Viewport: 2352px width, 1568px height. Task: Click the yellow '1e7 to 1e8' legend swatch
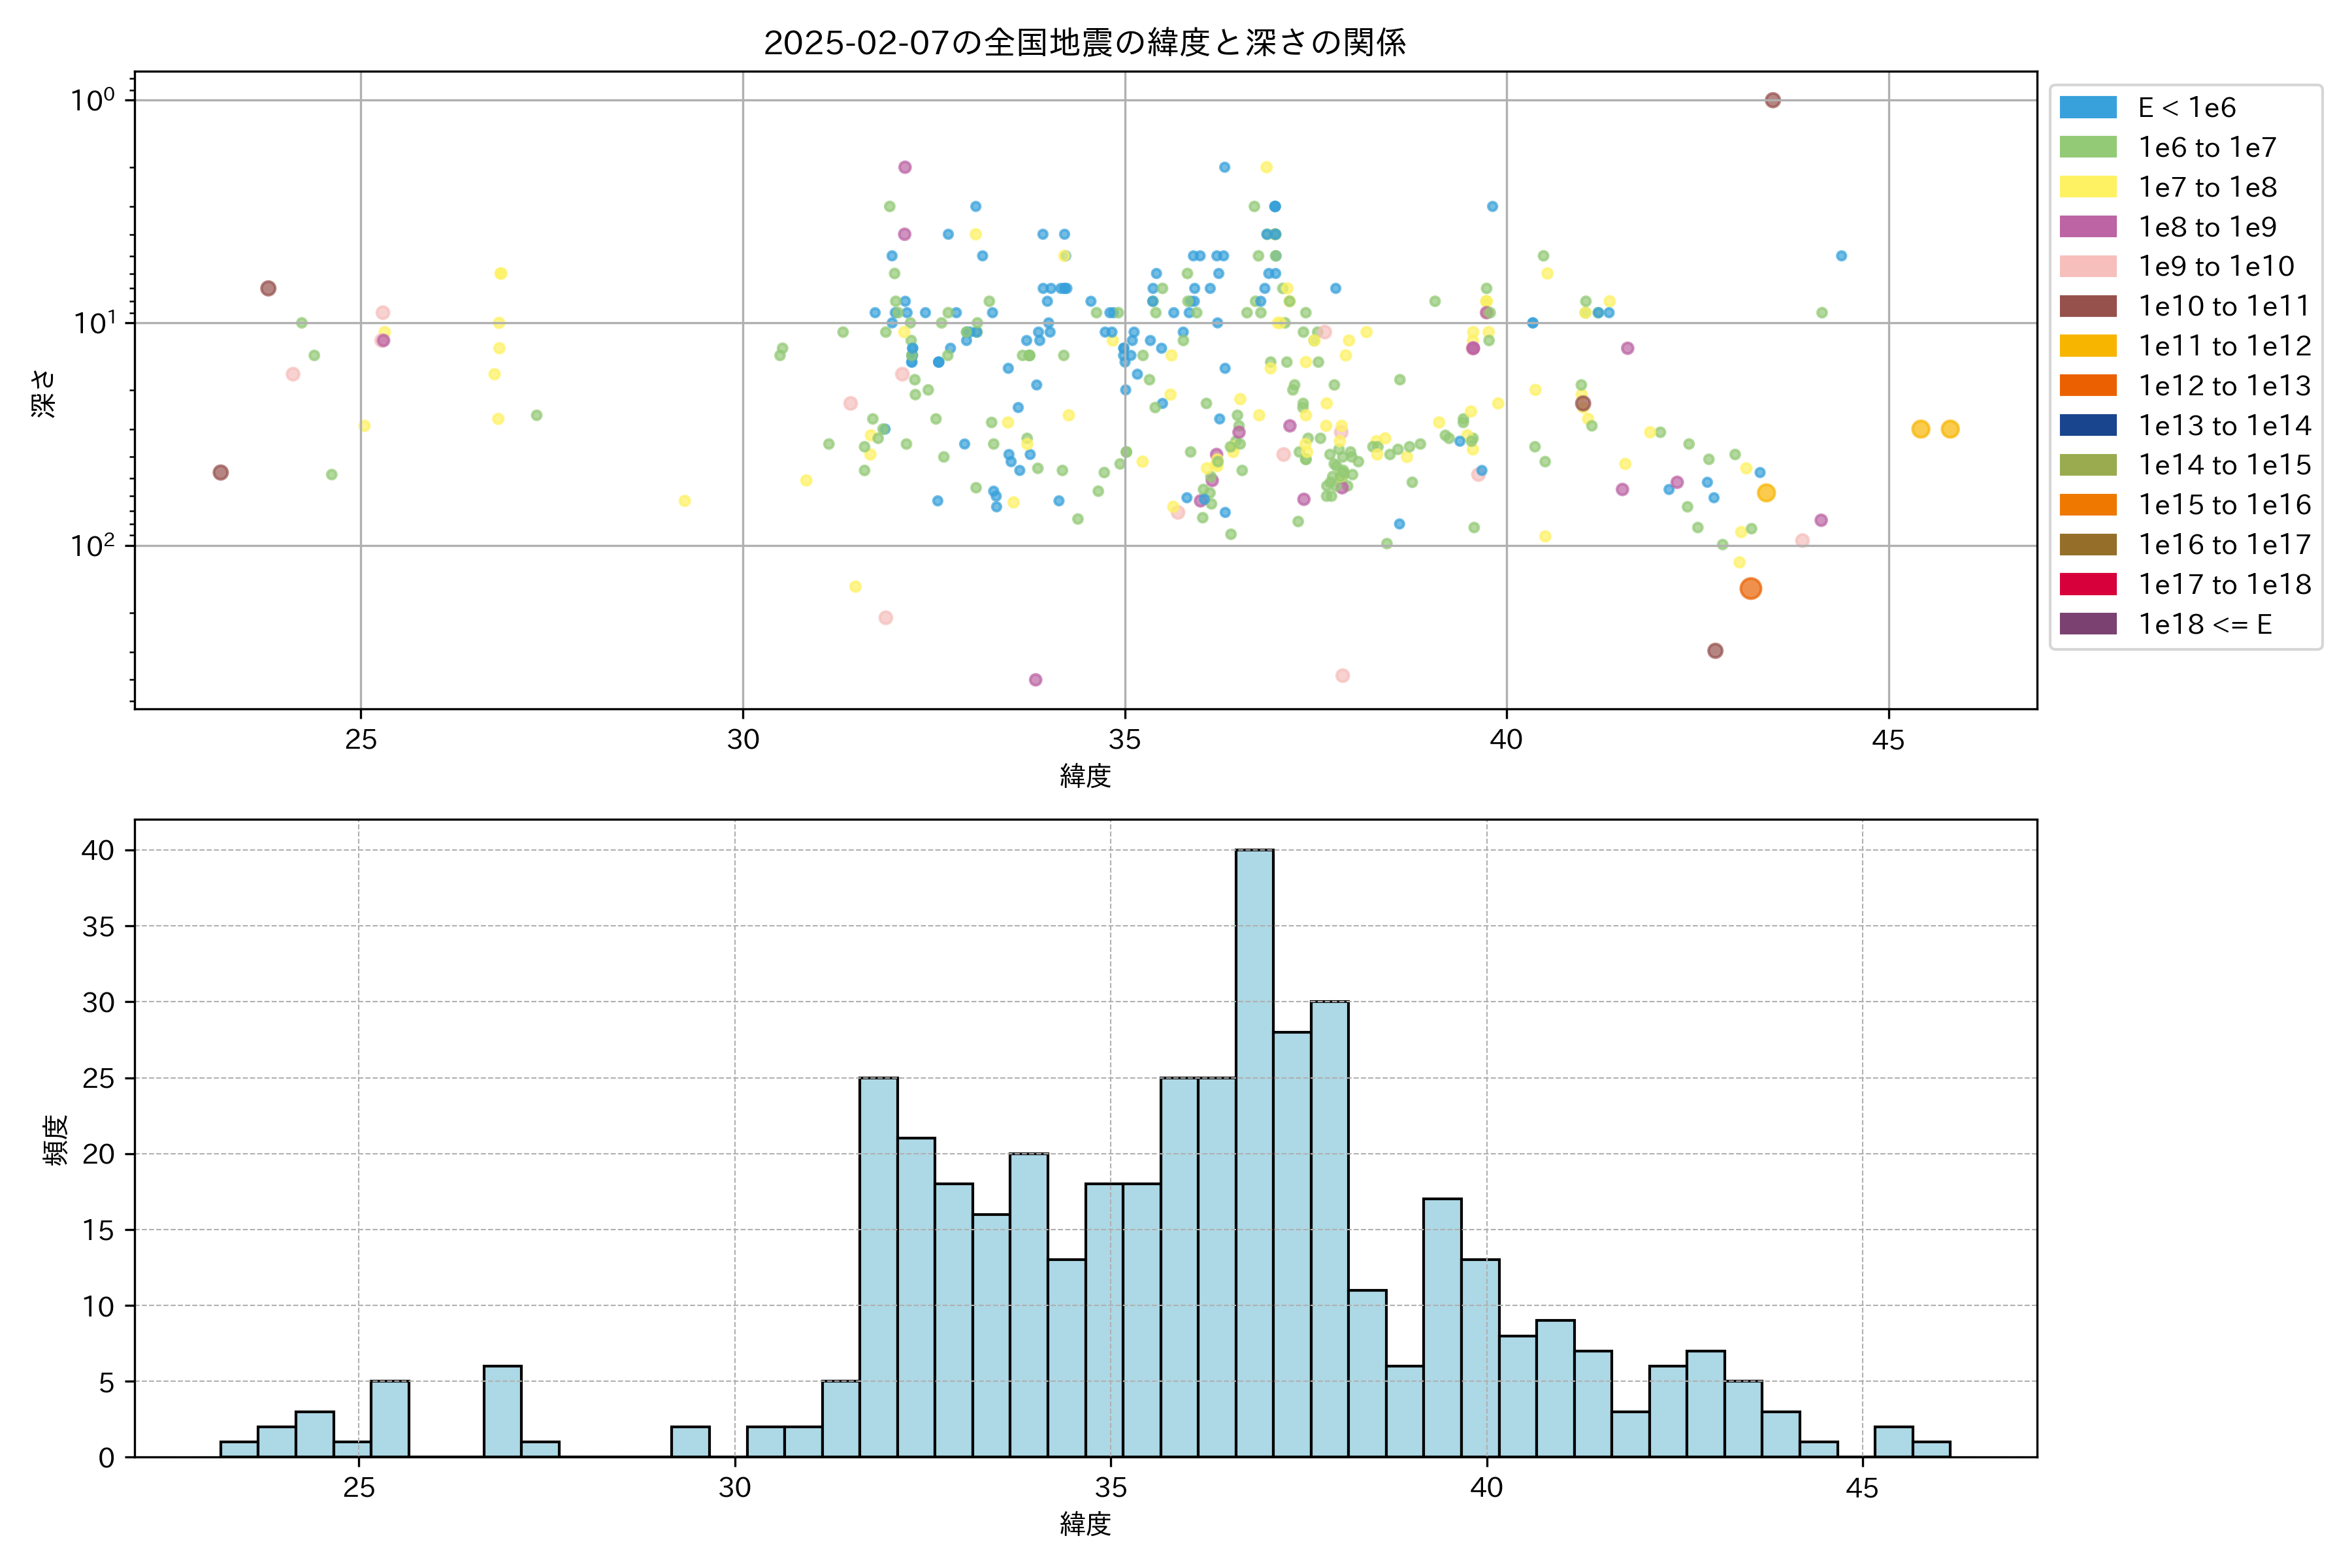[x=2087, y=187]
